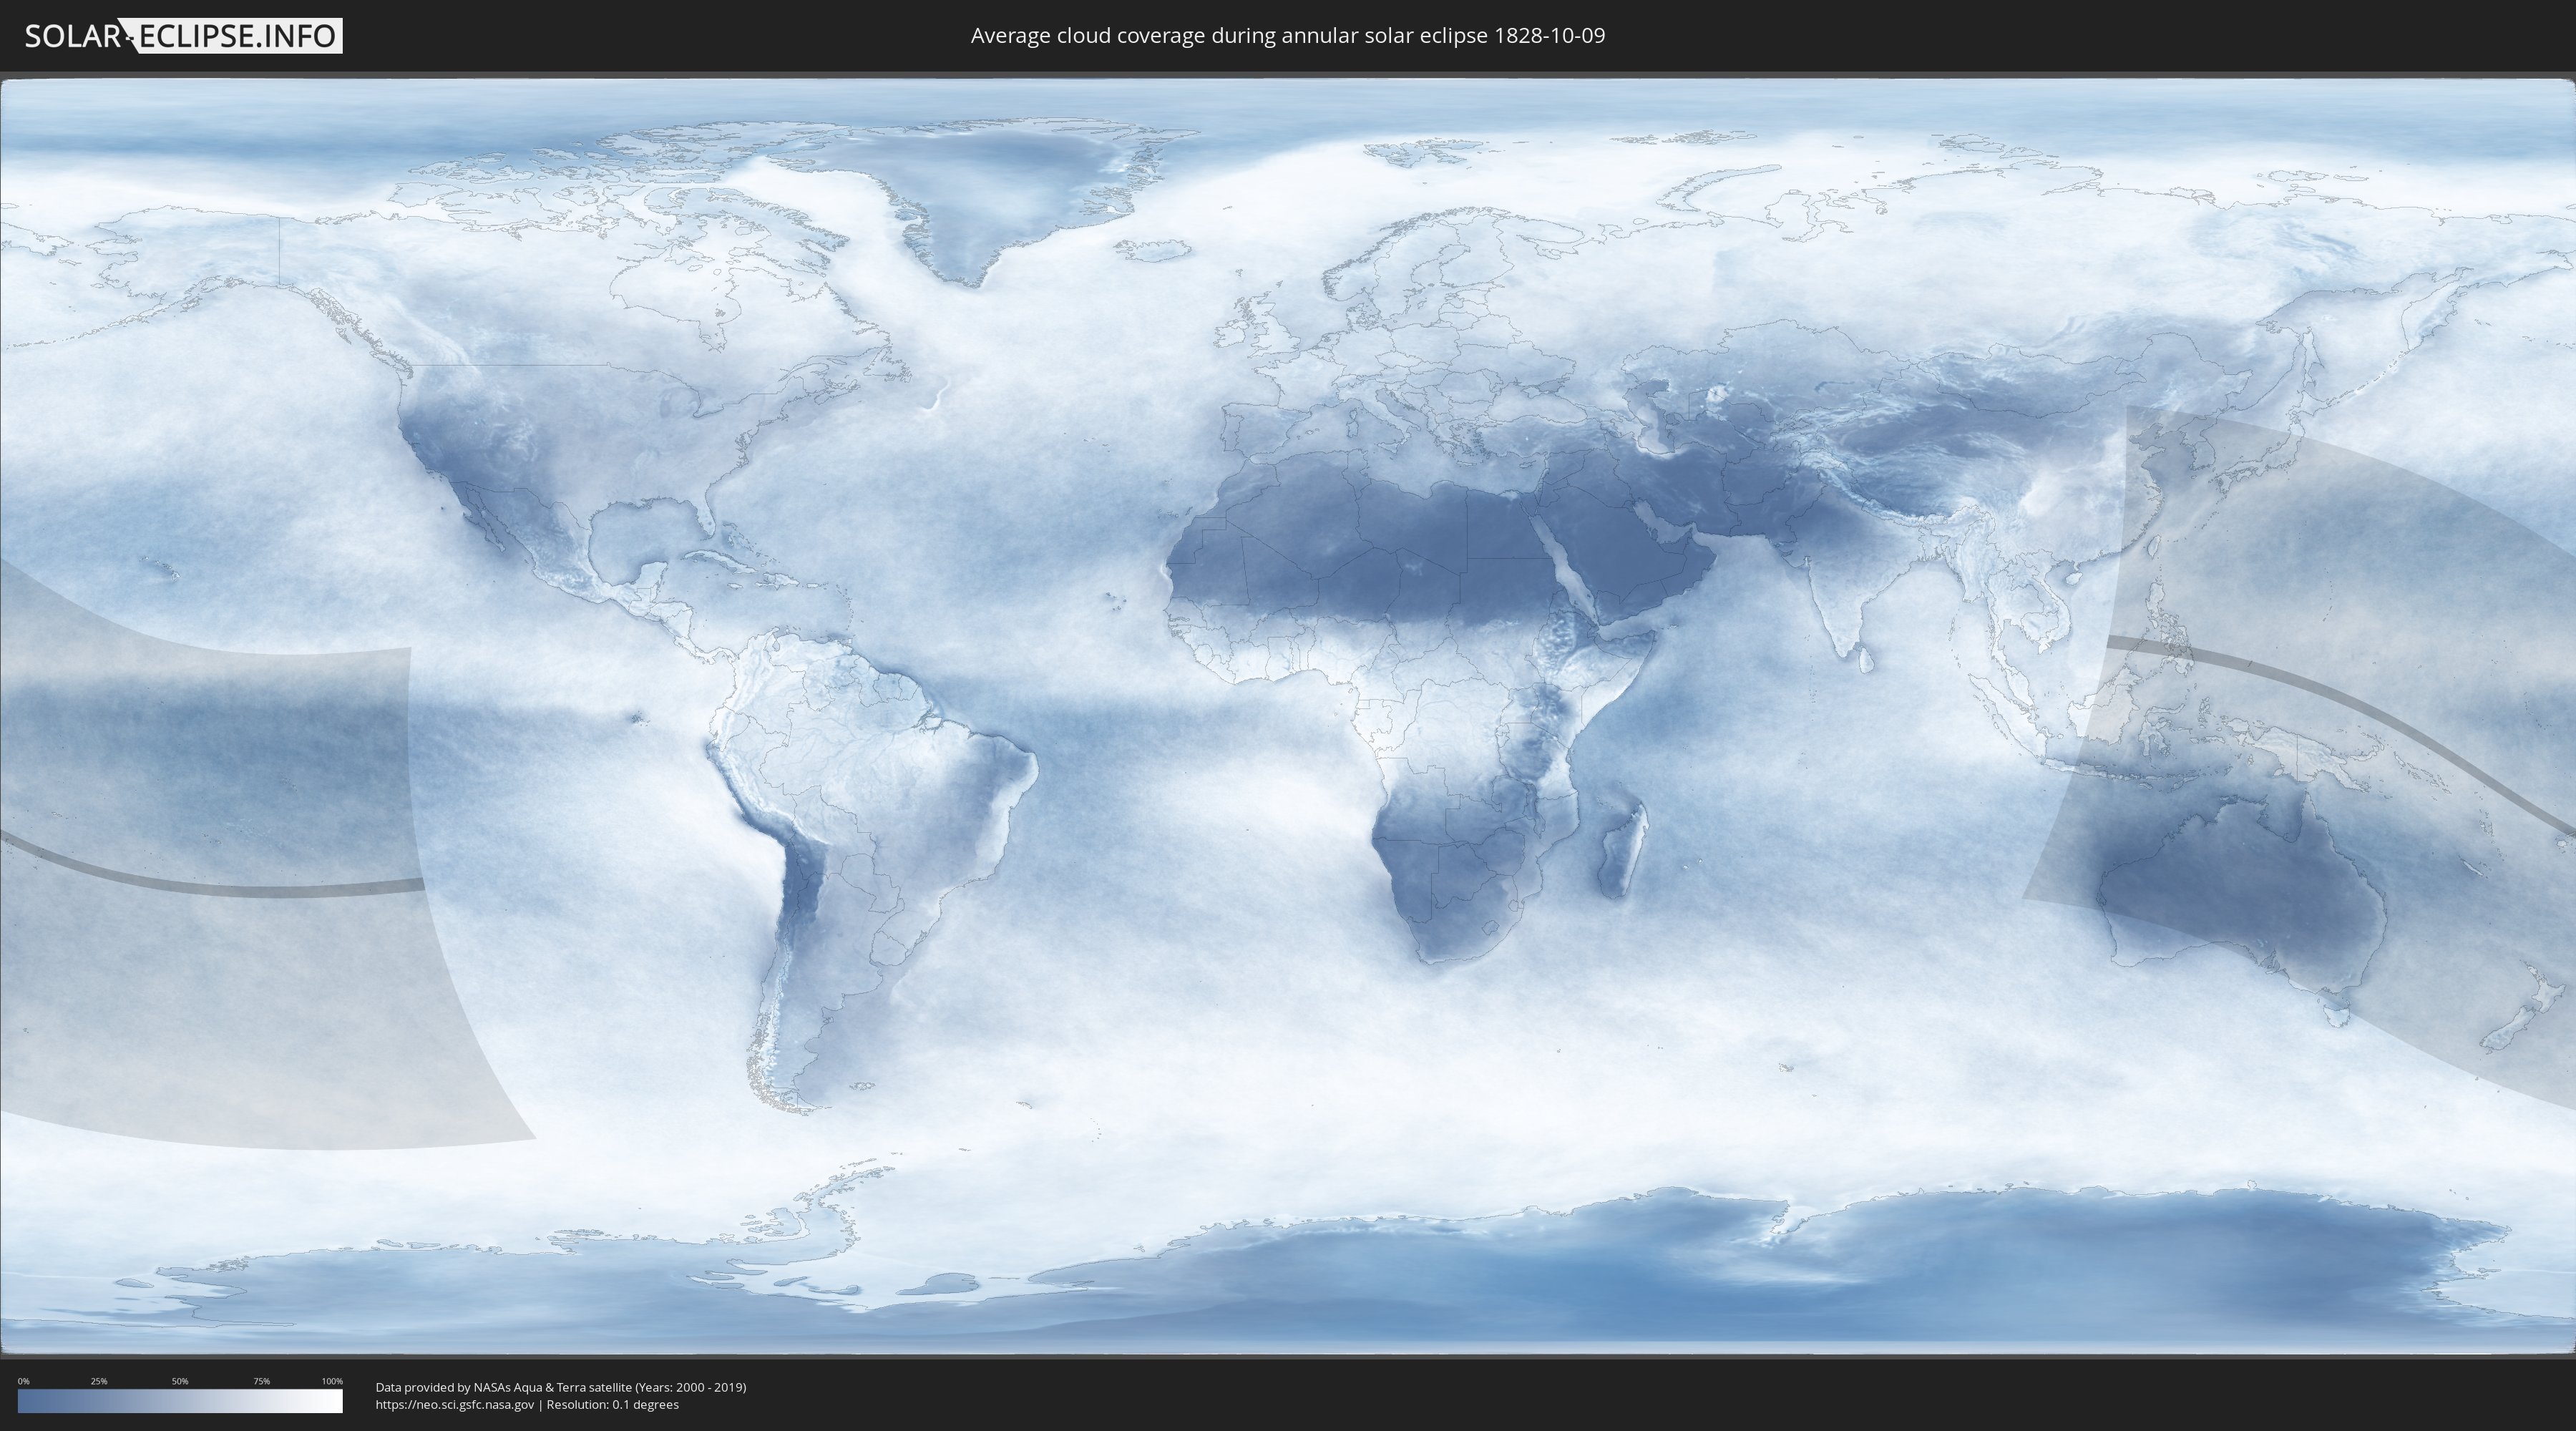Click the 0% label on legend
The width and height of the screenshot is (2576, 1431).
[x=23, y=1381]
